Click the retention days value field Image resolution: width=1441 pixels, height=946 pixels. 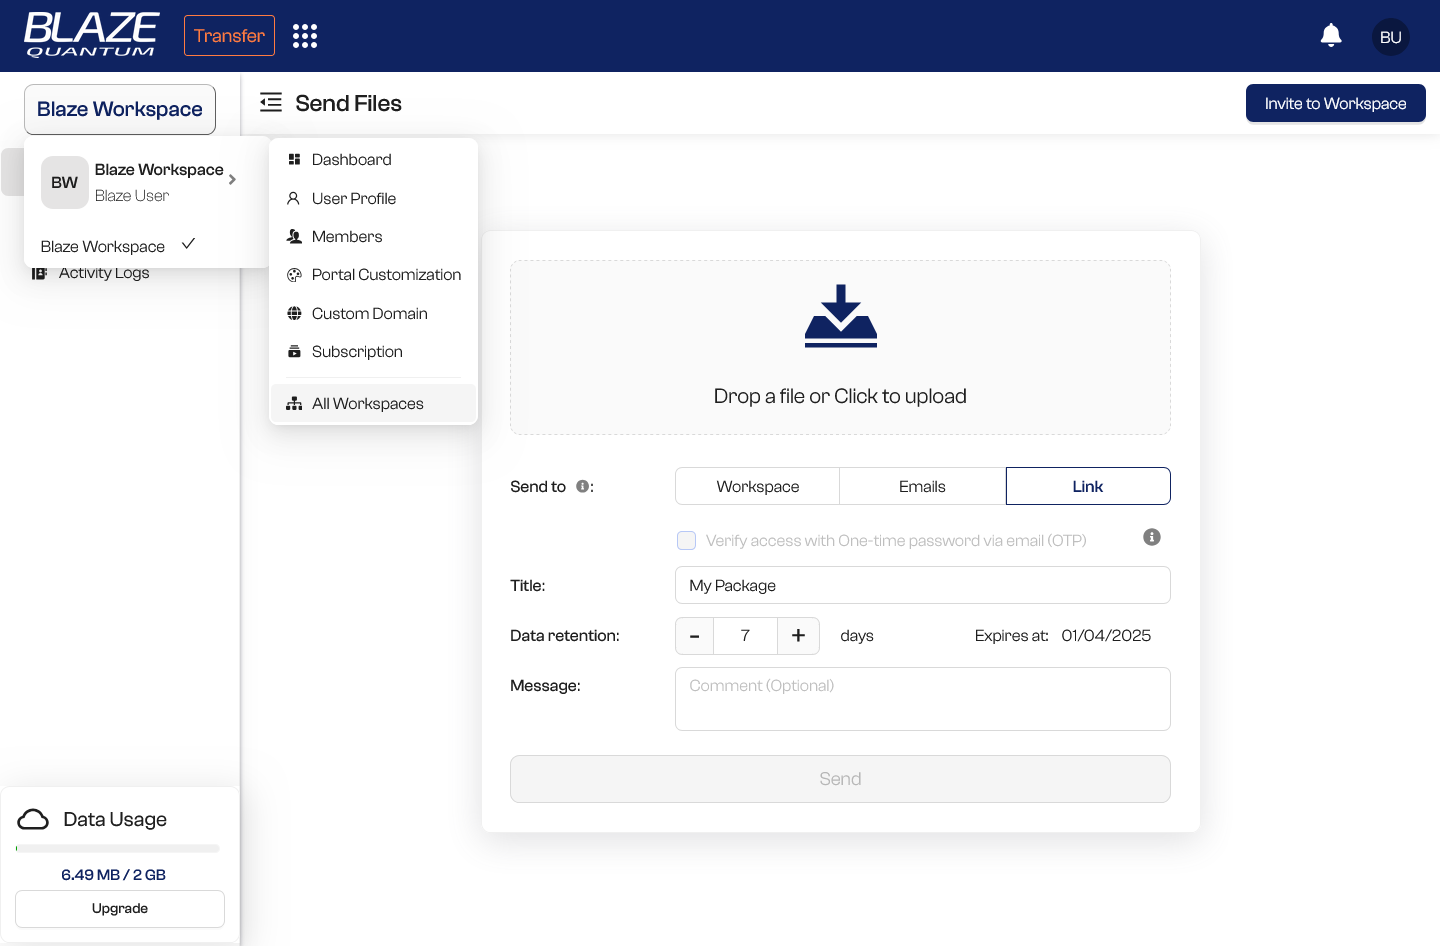(x=745, y=636)
